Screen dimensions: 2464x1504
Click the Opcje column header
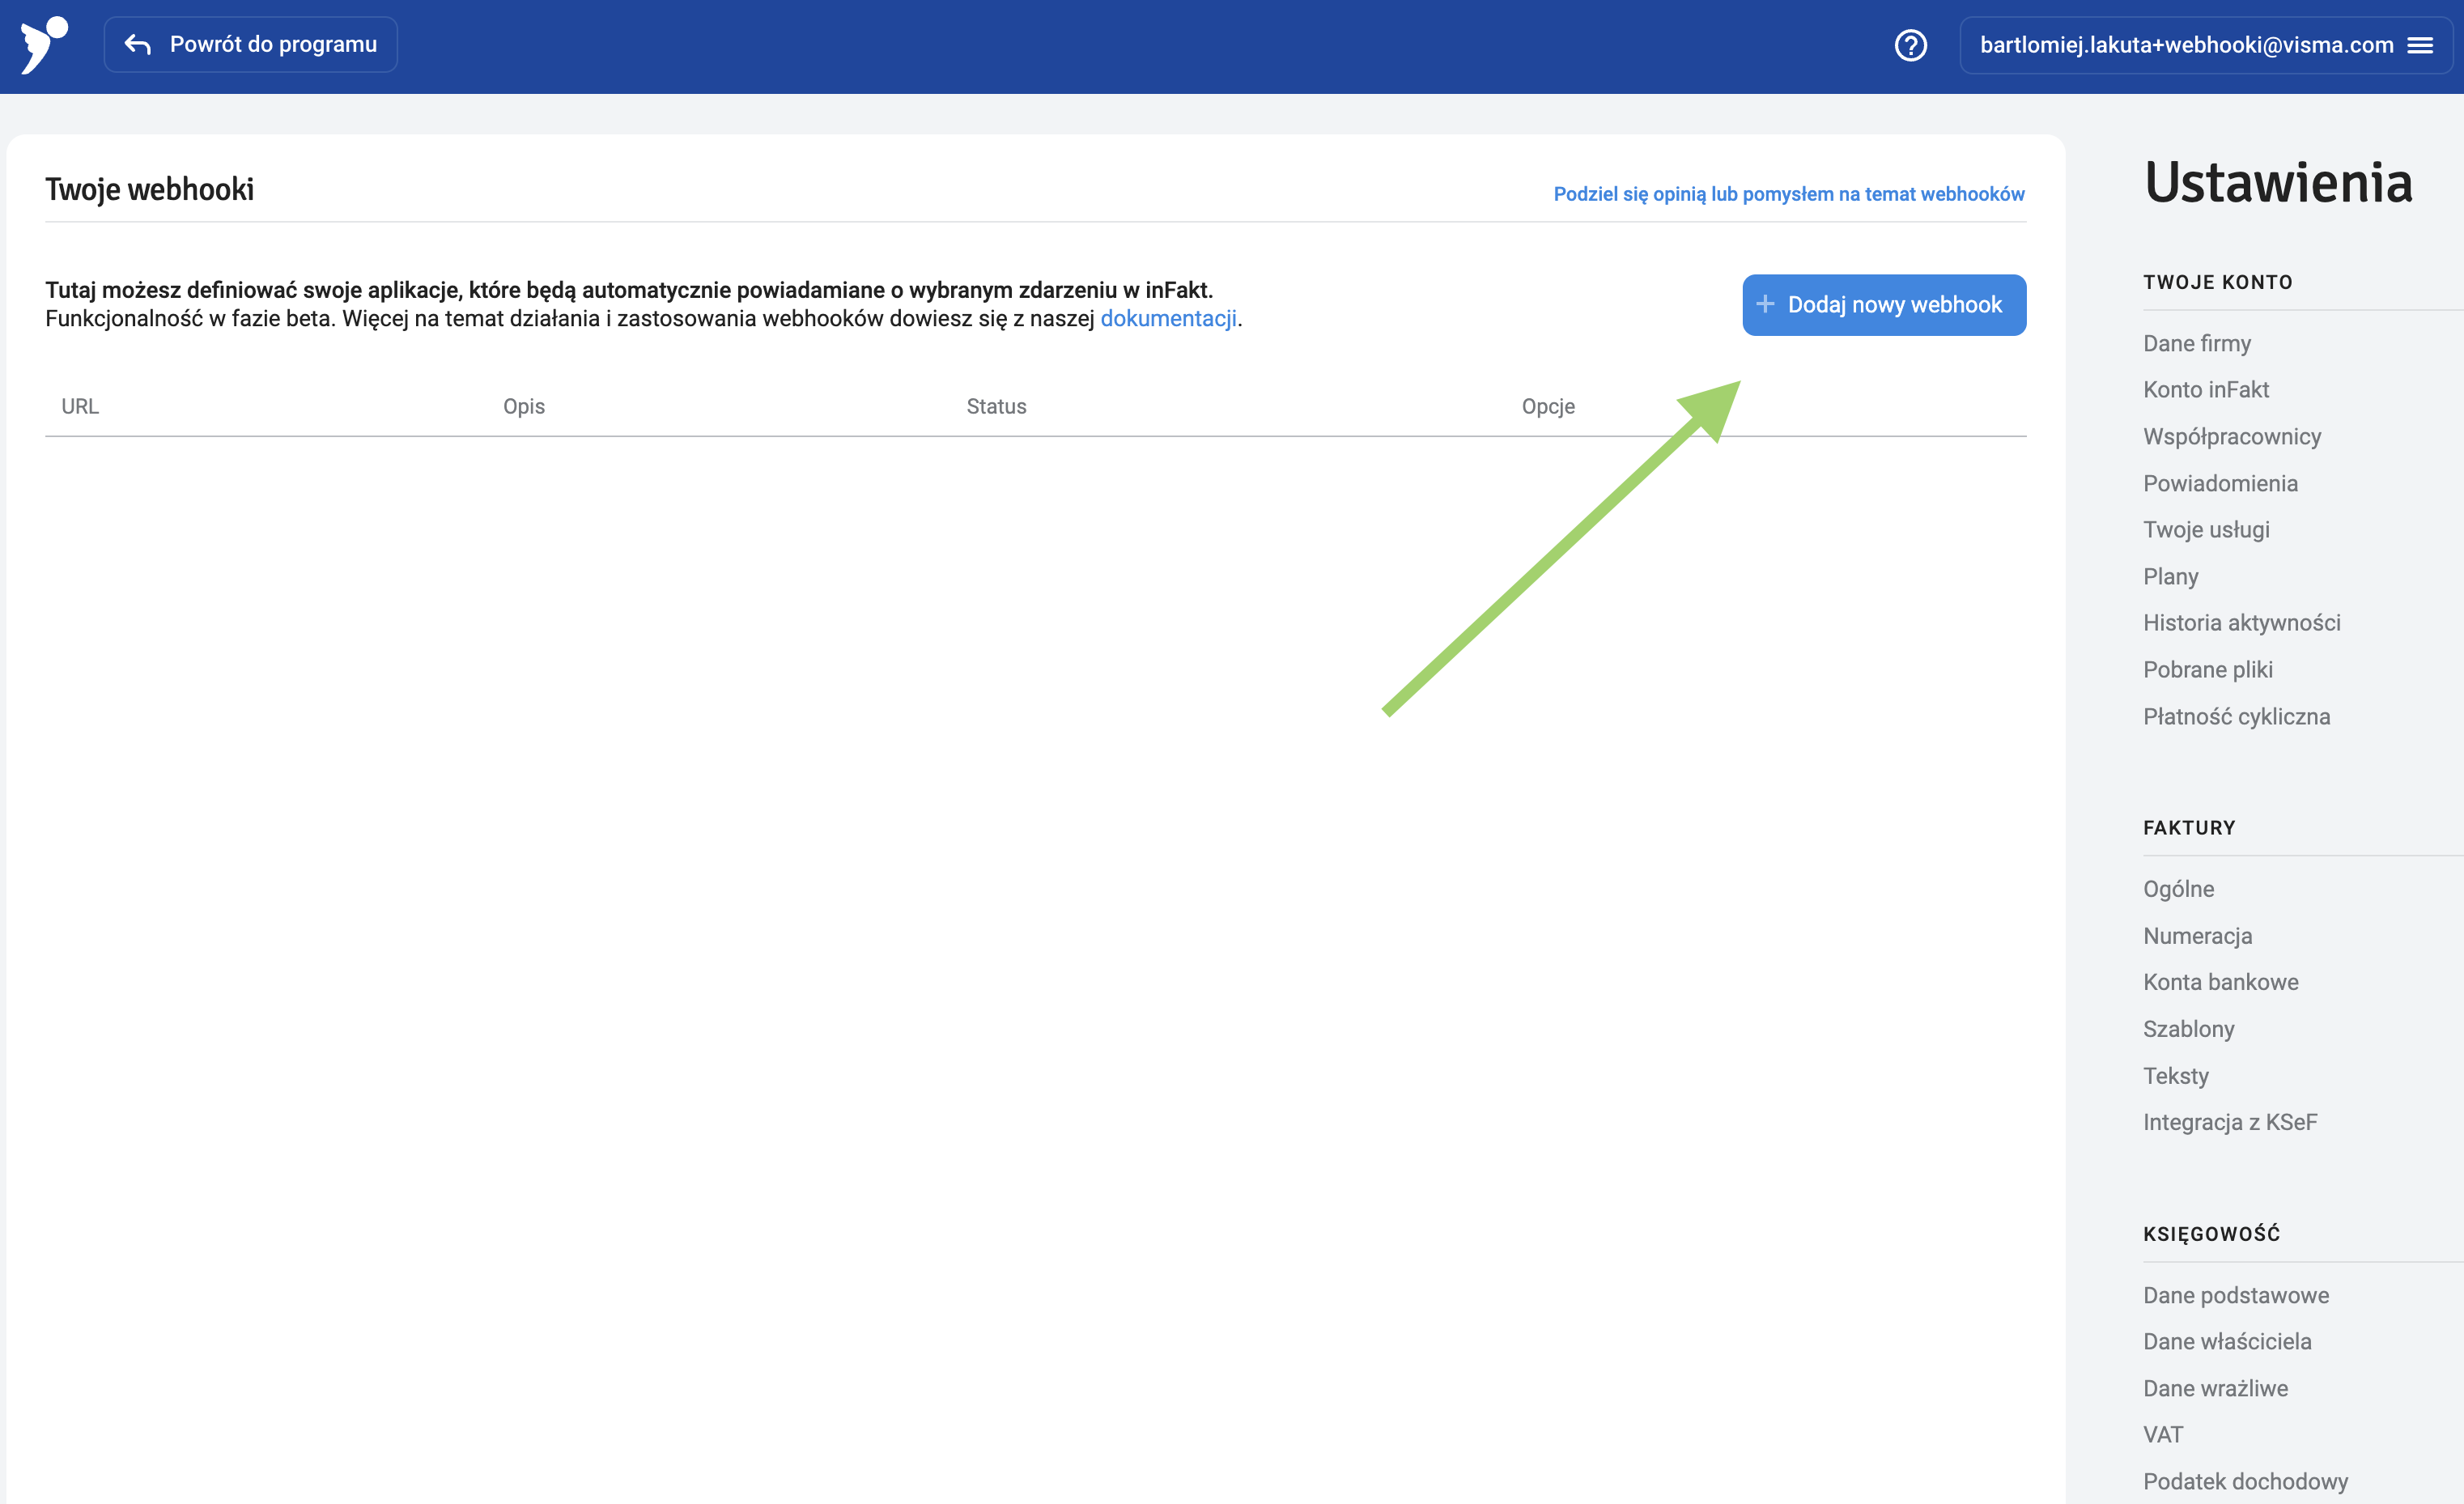pyautogui.click(x=1548, y=406)
